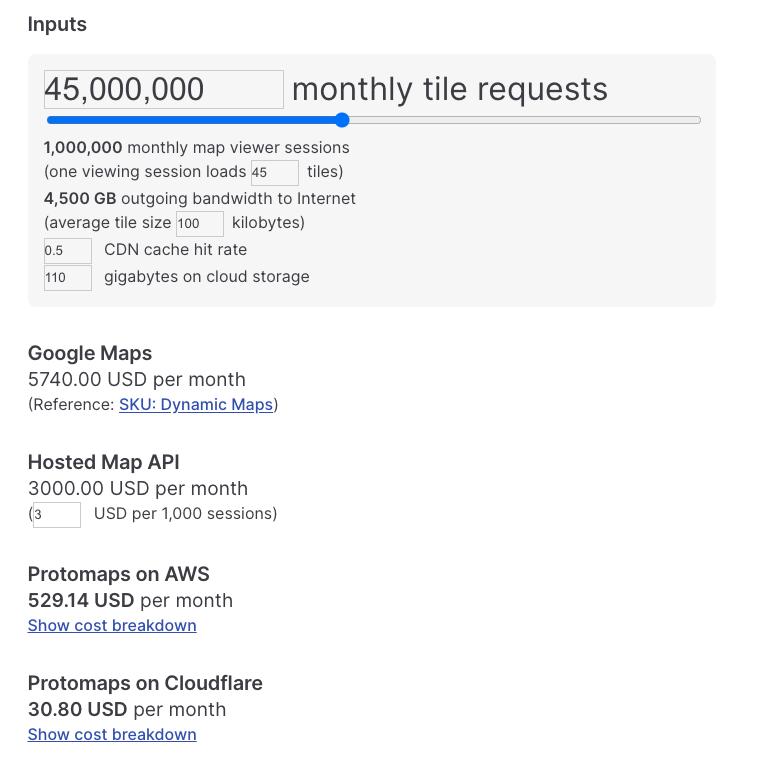The width and height of the screenshot is (758, 781).
Task: Click the CDN cache hit rate input
Action: click(68, 251)
